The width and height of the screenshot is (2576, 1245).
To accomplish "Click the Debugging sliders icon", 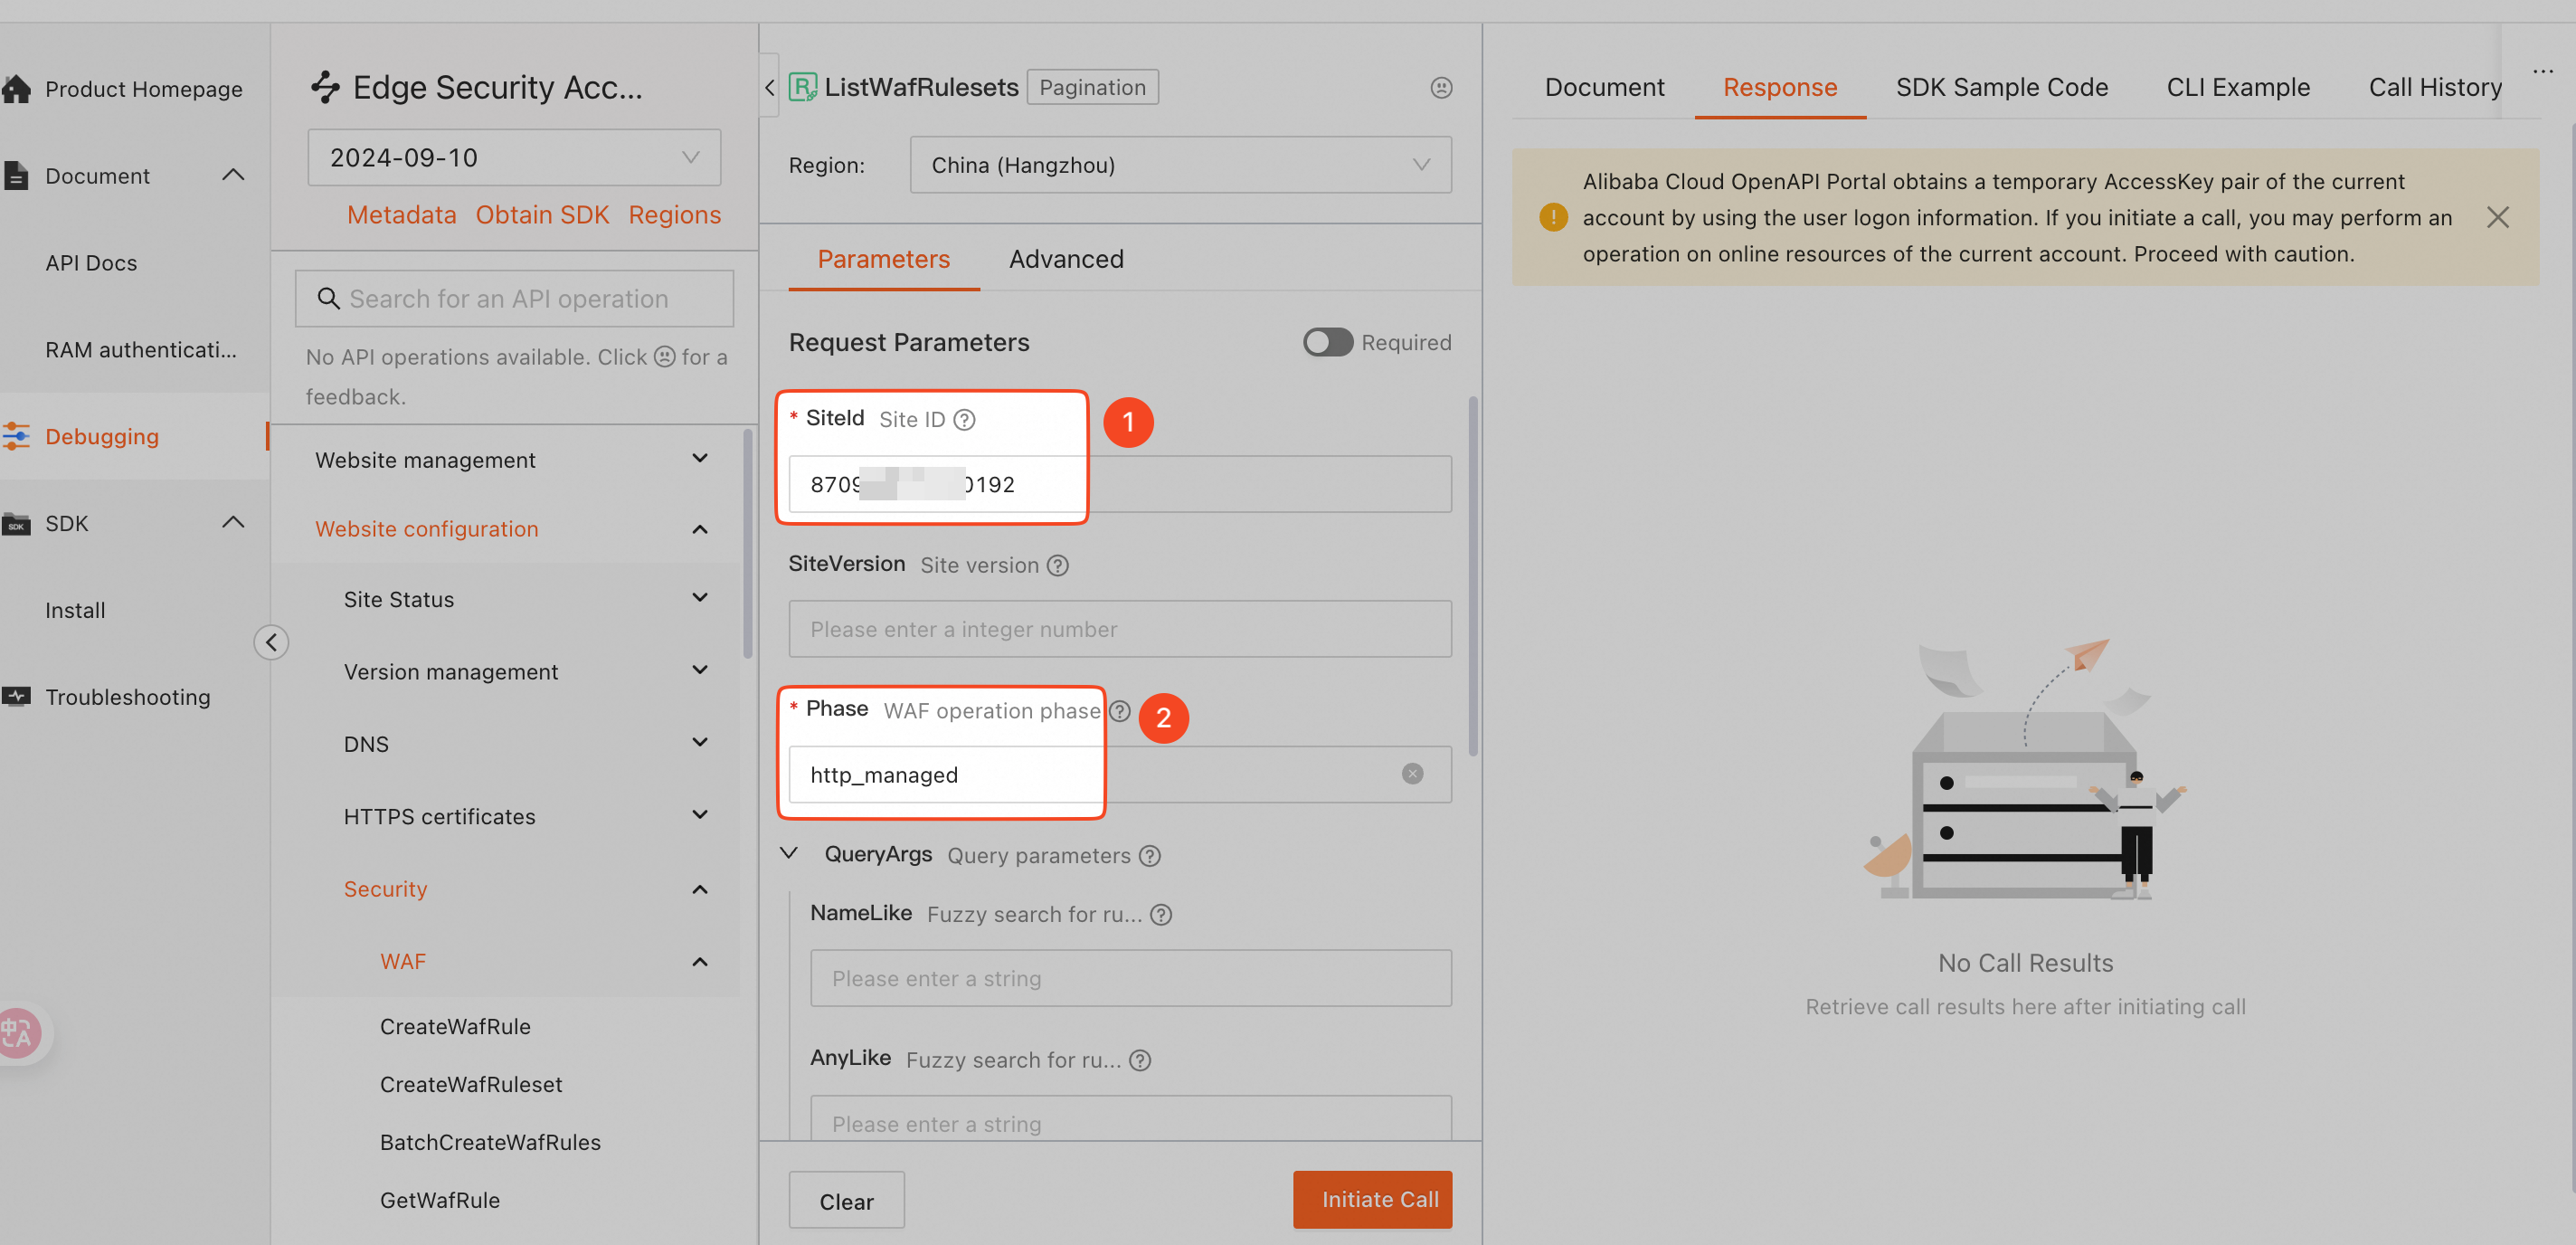I will 16,436.
